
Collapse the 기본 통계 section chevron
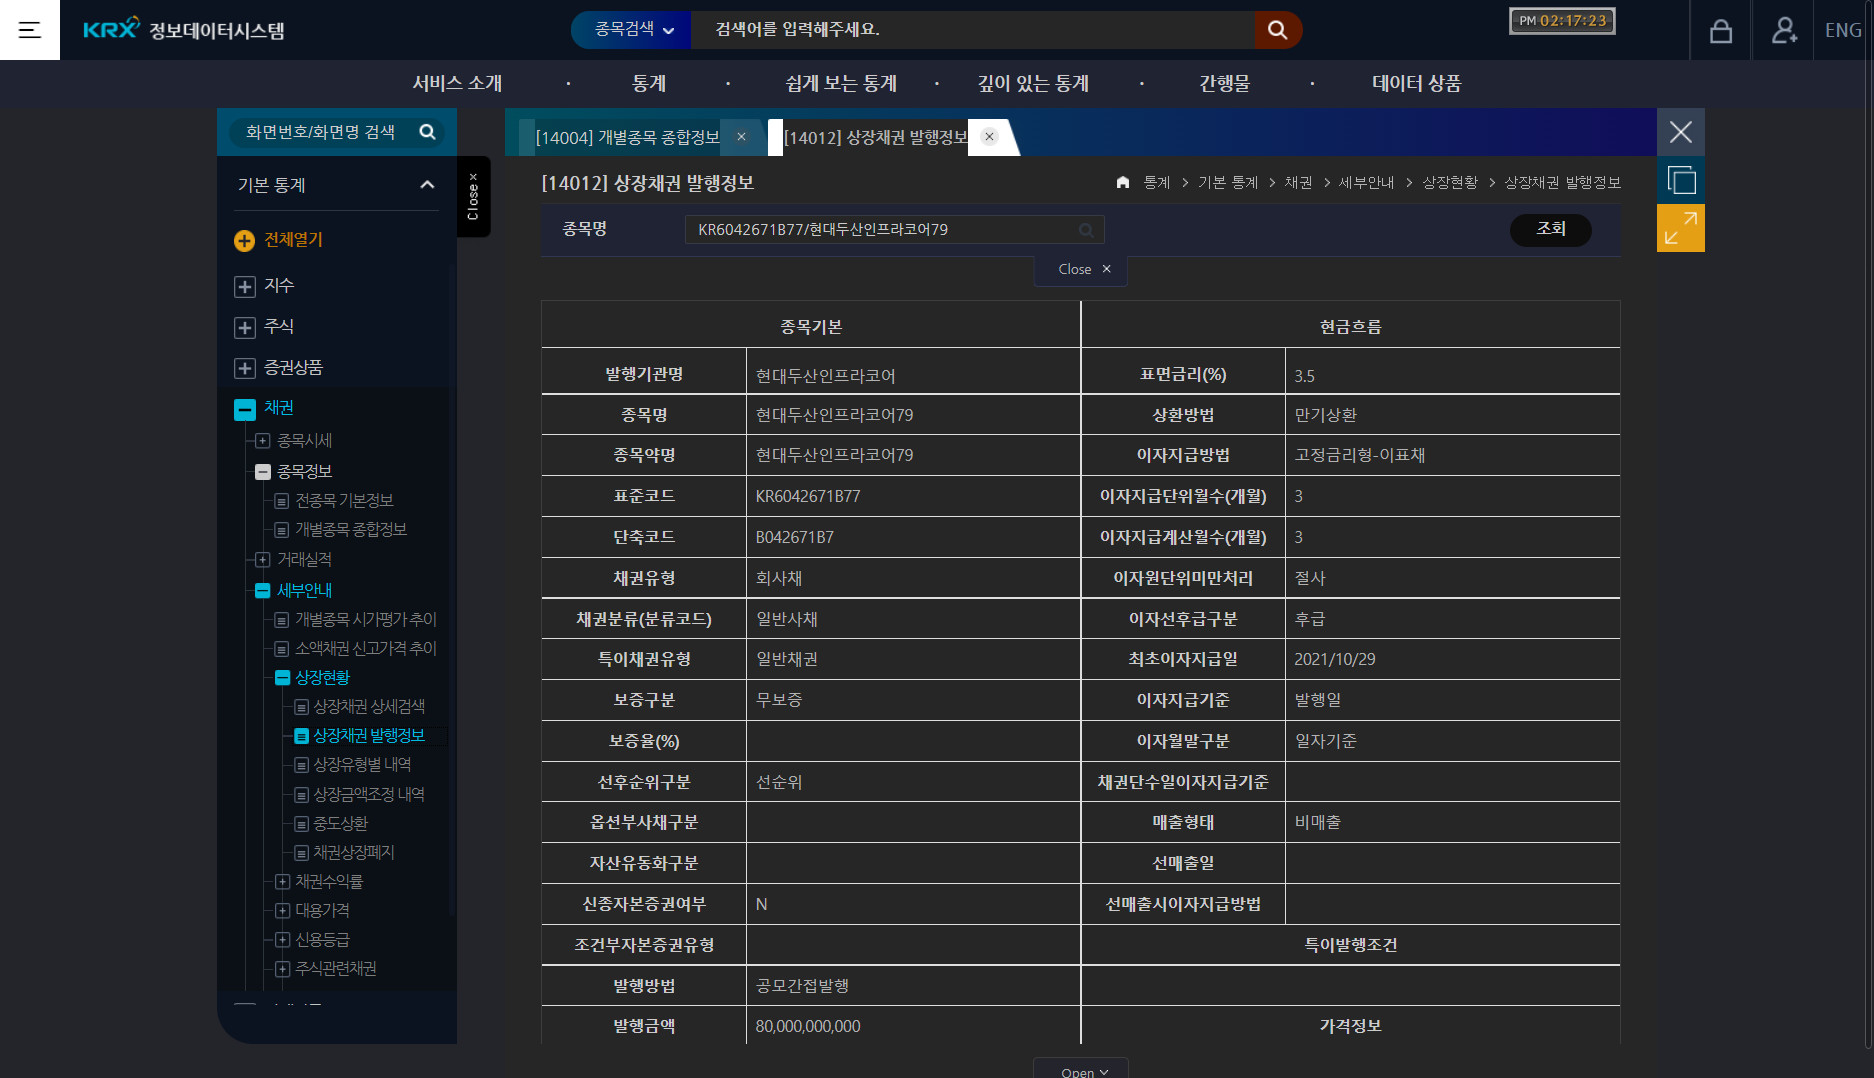coord(427,185)
